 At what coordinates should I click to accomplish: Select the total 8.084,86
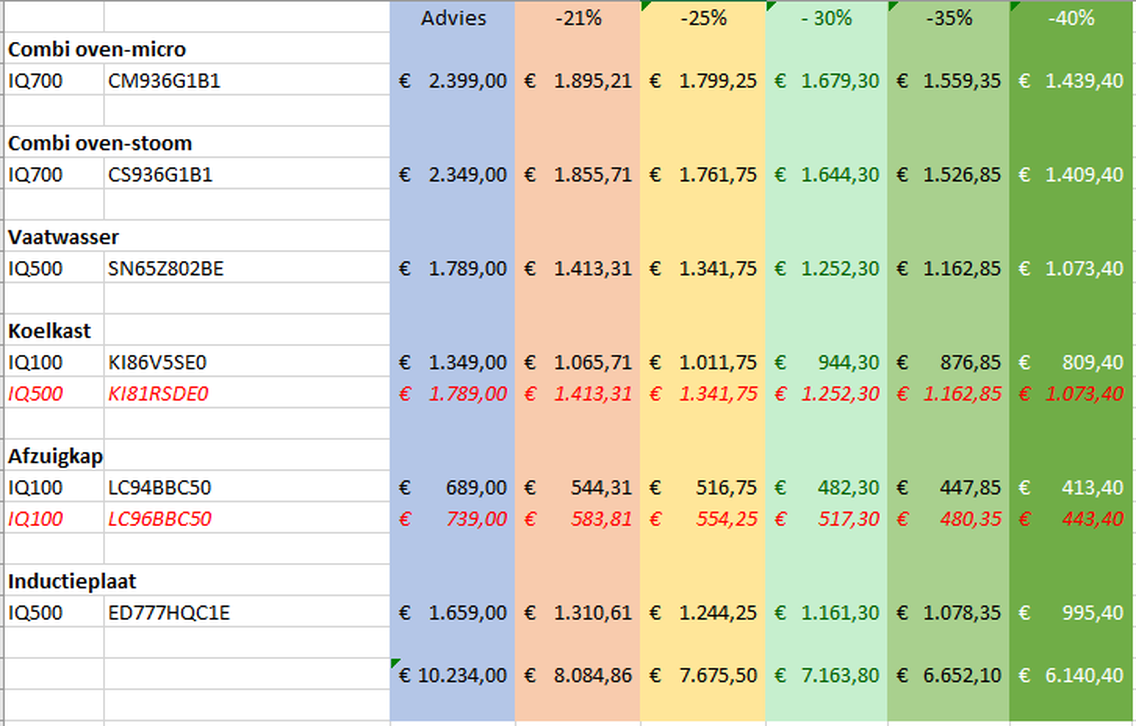point(577,675)
